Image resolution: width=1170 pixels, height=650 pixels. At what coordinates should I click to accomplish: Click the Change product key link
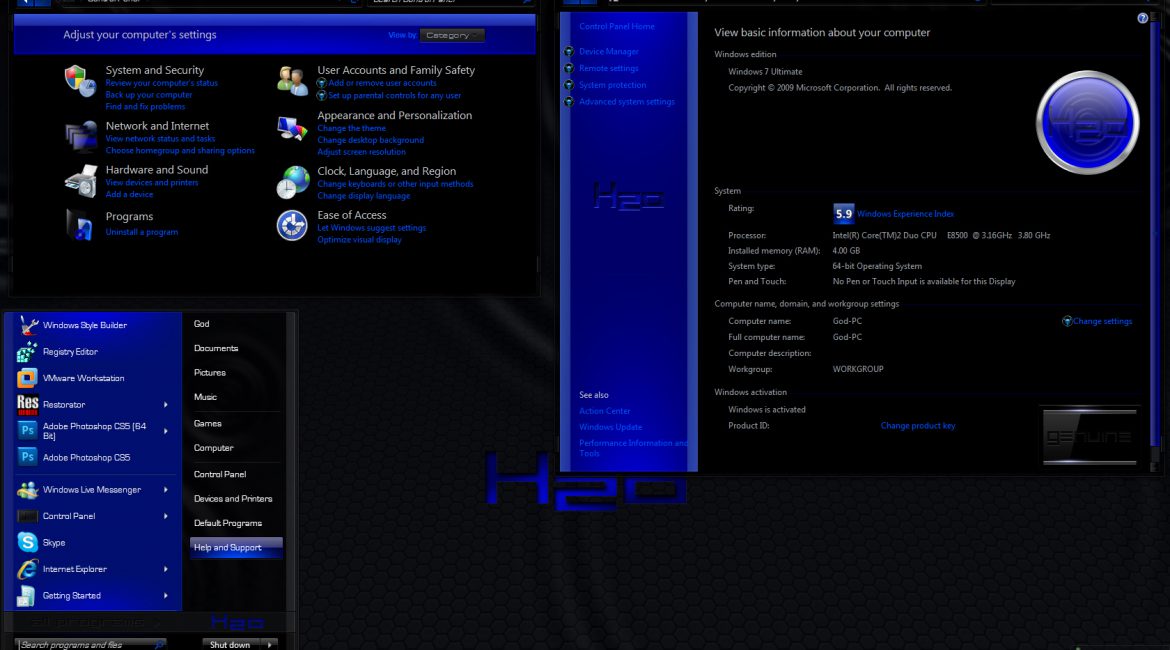click(x=918, y=425)
